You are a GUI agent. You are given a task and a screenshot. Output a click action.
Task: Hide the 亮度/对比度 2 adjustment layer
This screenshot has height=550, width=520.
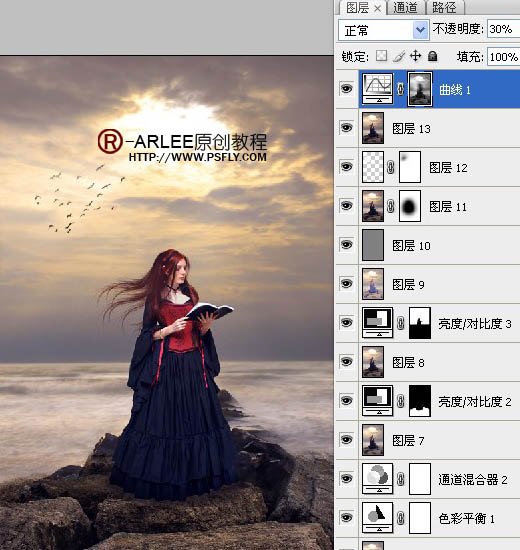pyautogui.click(x=346, y=400)
